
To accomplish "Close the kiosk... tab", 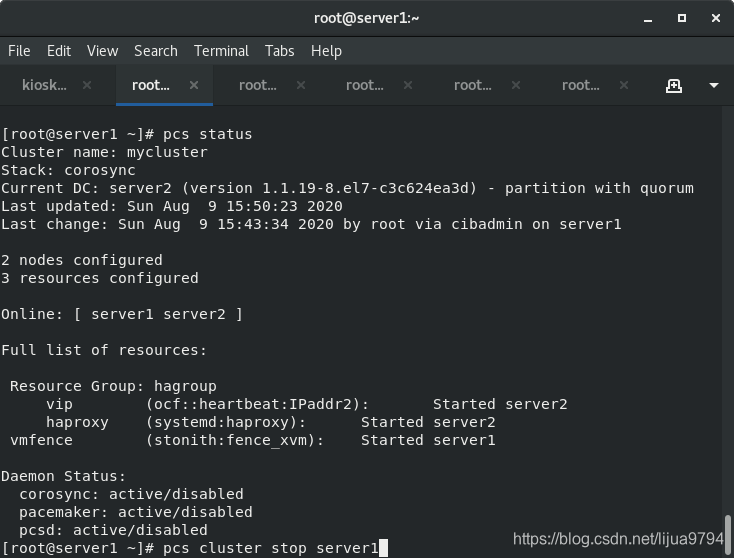I will point(87,85).
